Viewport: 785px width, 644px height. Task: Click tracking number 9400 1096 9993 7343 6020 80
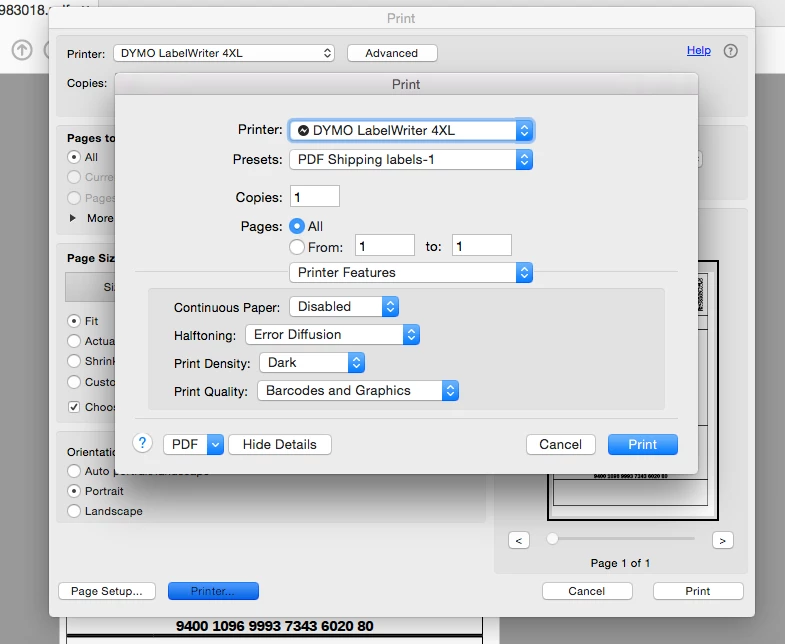pos(274,626)
